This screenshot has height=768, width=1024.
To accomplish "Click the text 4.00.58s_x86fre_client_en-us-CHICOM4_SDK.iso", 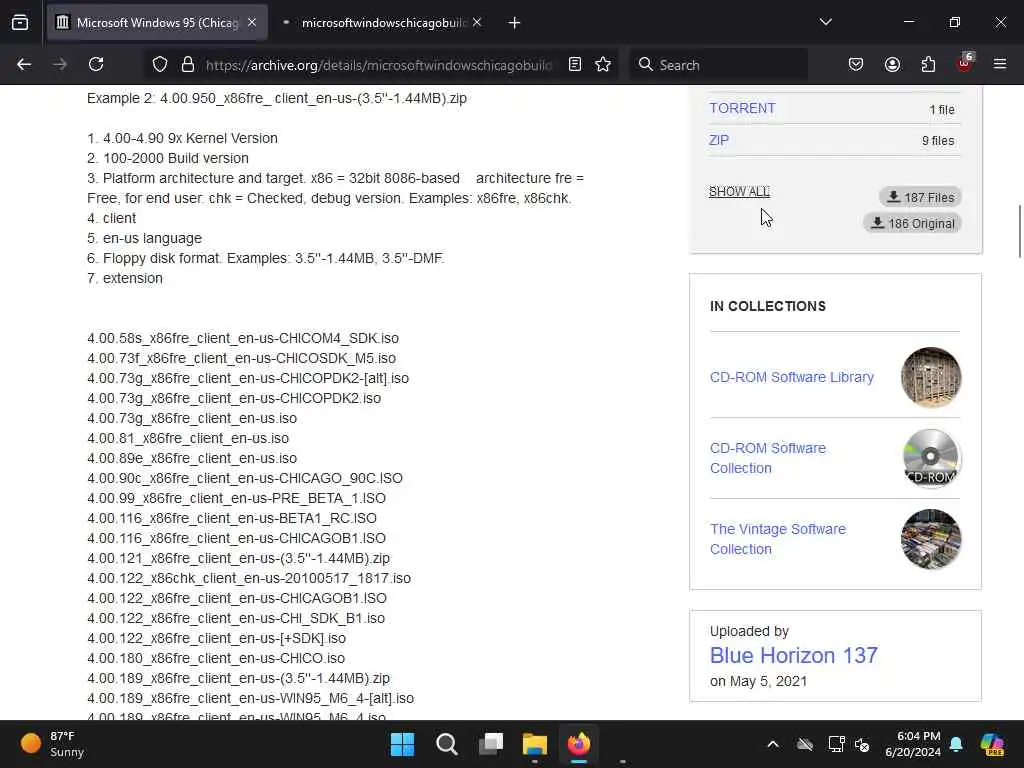I will pyautogui.click(x=243, y=338).
